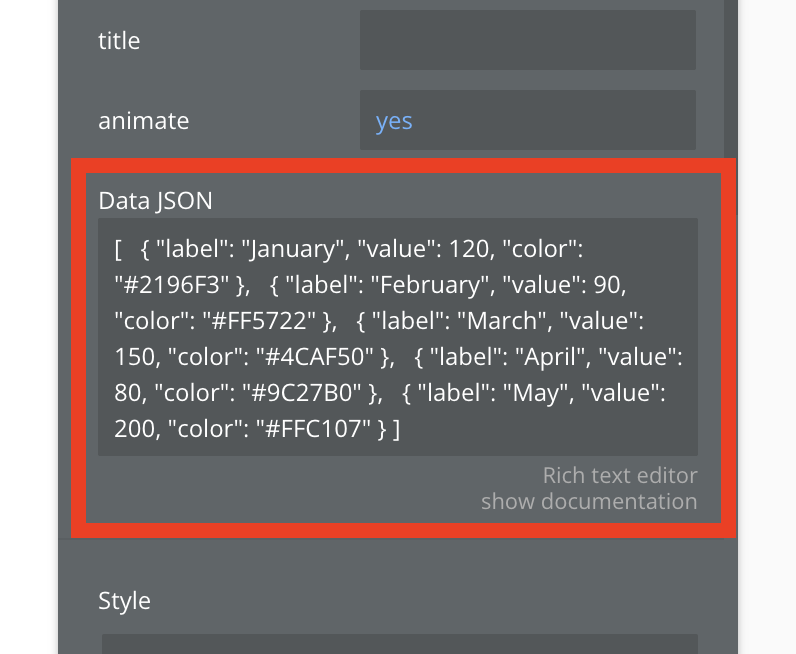Click the title input field
796x654 pixels.
(x=527, y=41)
